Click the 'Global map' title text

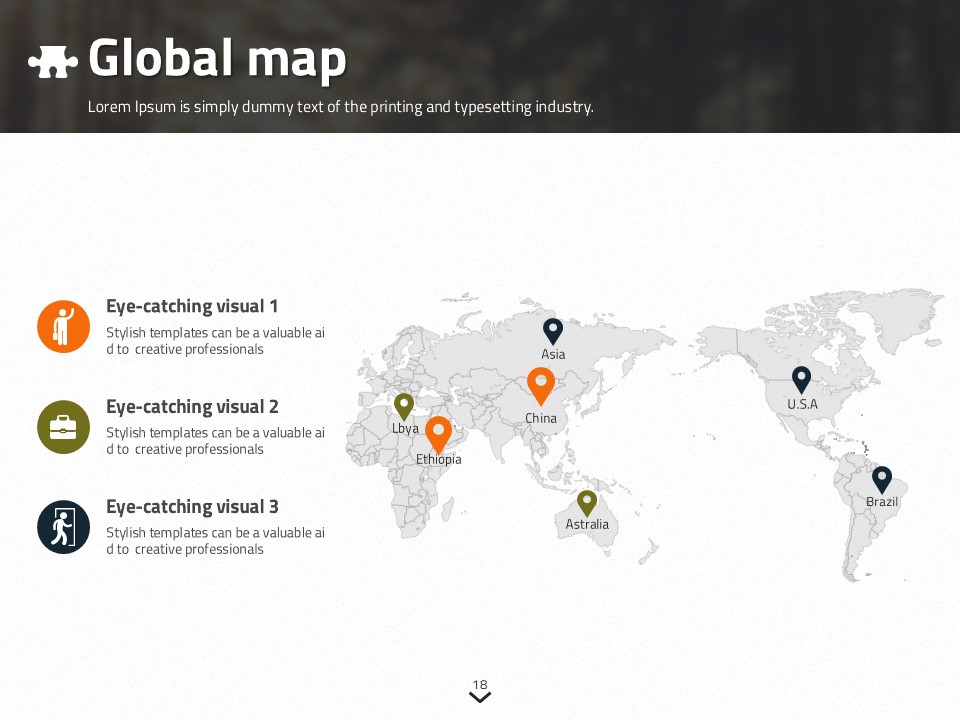[217, 59]
